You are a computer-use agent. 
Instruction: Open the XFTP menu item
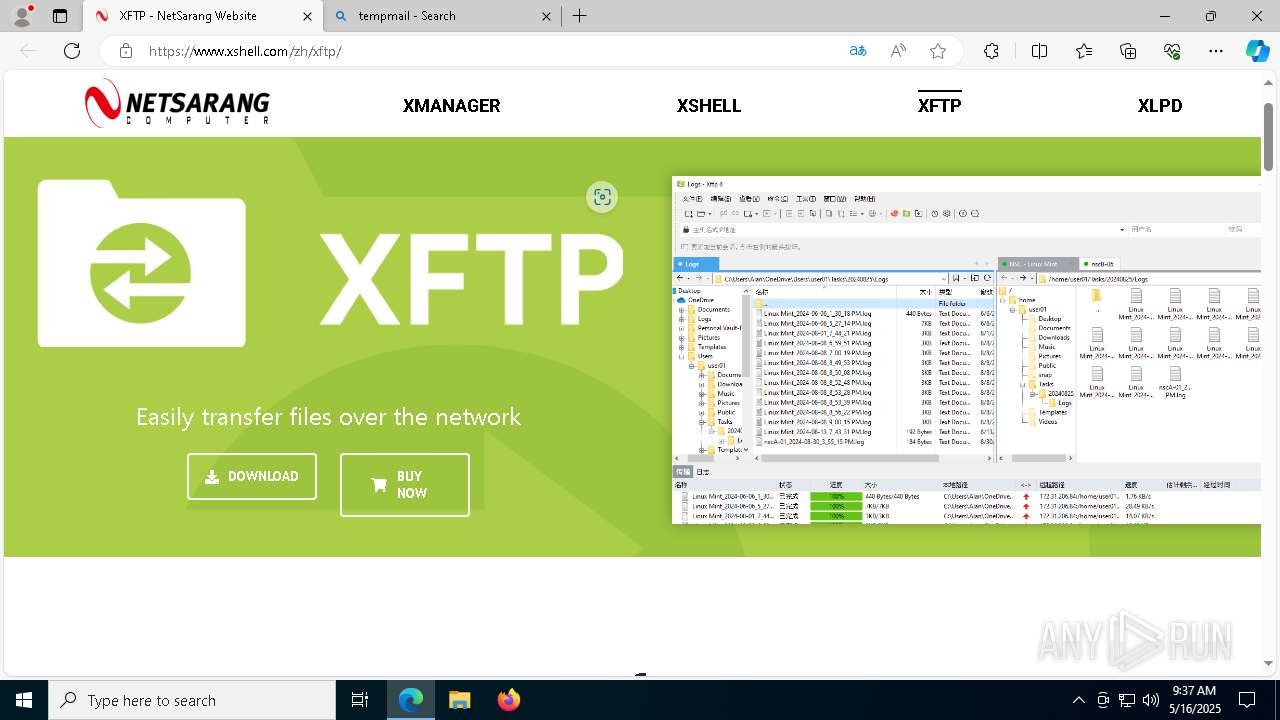940,105
